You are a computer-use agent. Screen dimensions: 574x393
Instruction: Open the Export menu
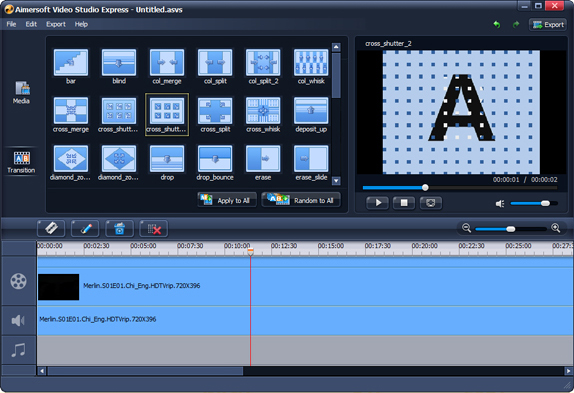click(56, 24)
